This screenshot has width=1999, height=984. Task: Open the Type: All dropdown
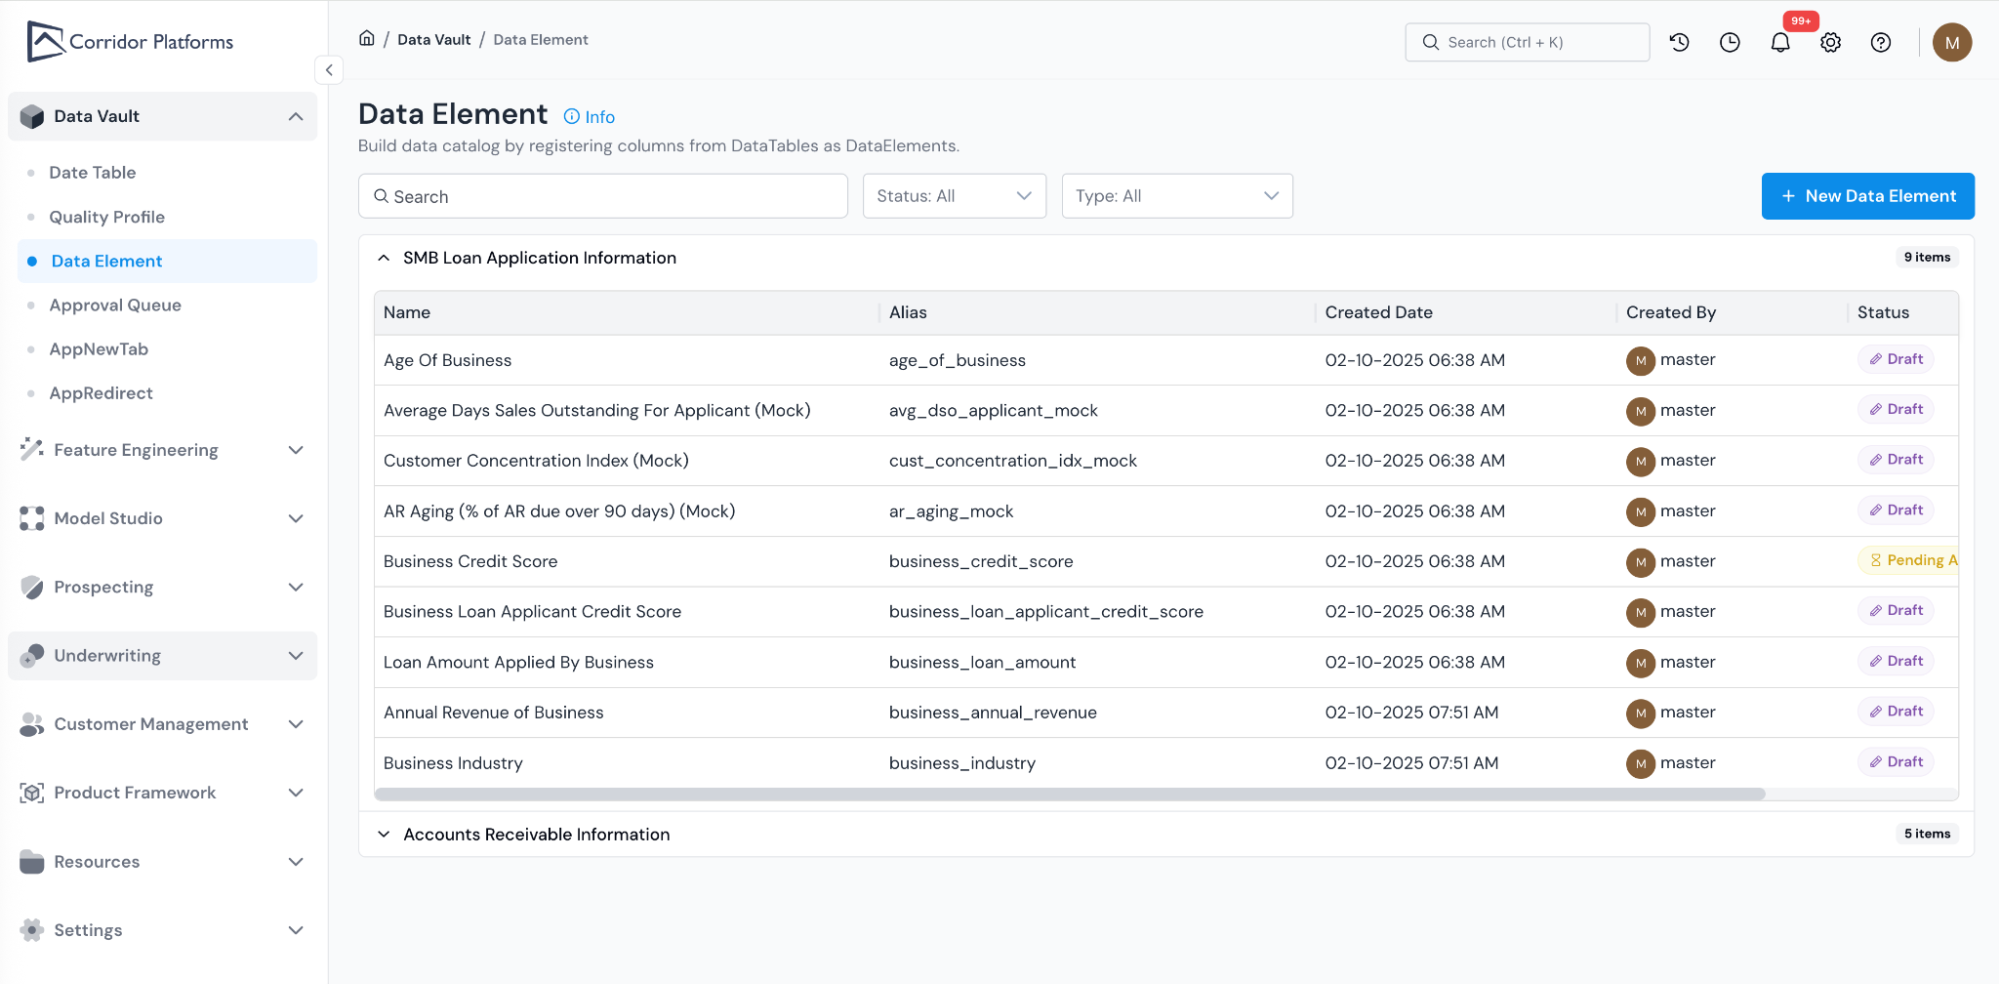(x=1176, y=196)
